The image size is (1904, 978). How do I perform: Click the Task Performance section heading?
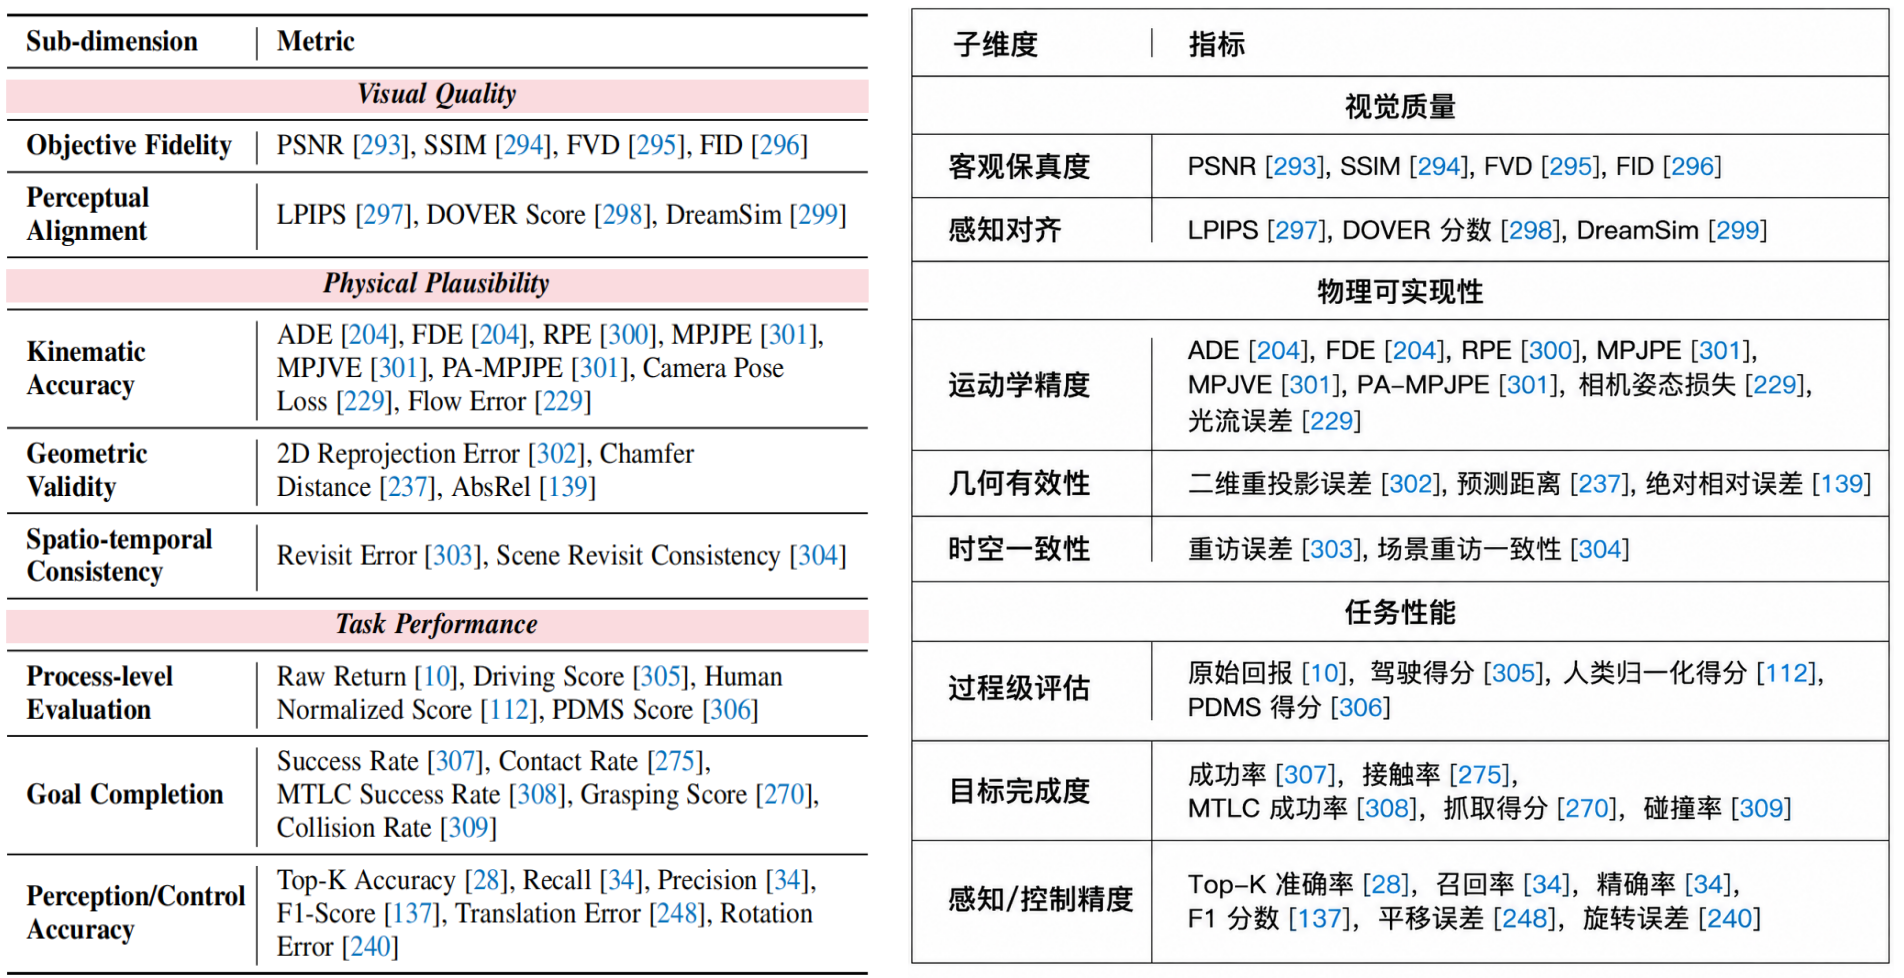(x=437, y=625)
